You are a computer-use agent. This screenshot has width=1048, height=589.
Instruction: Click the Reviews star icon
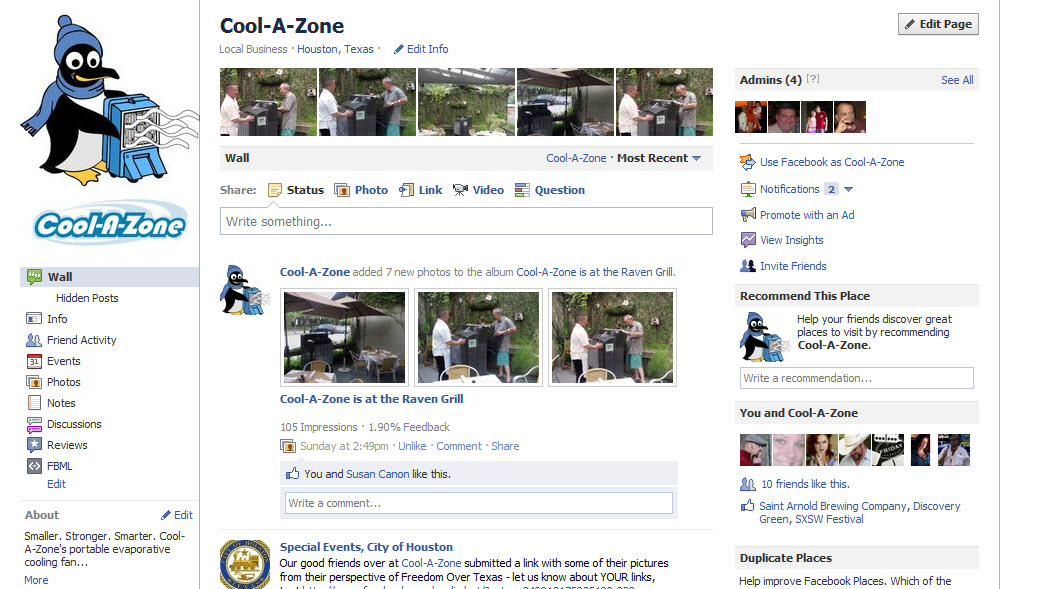coord(34,445)
